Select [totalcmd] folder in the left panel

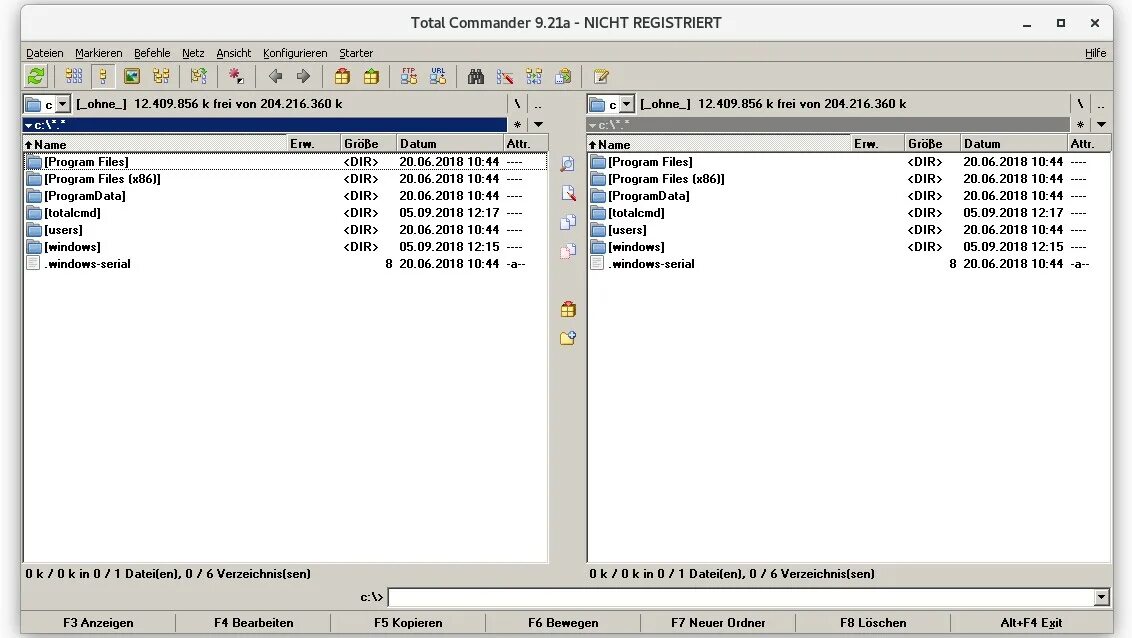pyautogui.click(x=285, y=213)
